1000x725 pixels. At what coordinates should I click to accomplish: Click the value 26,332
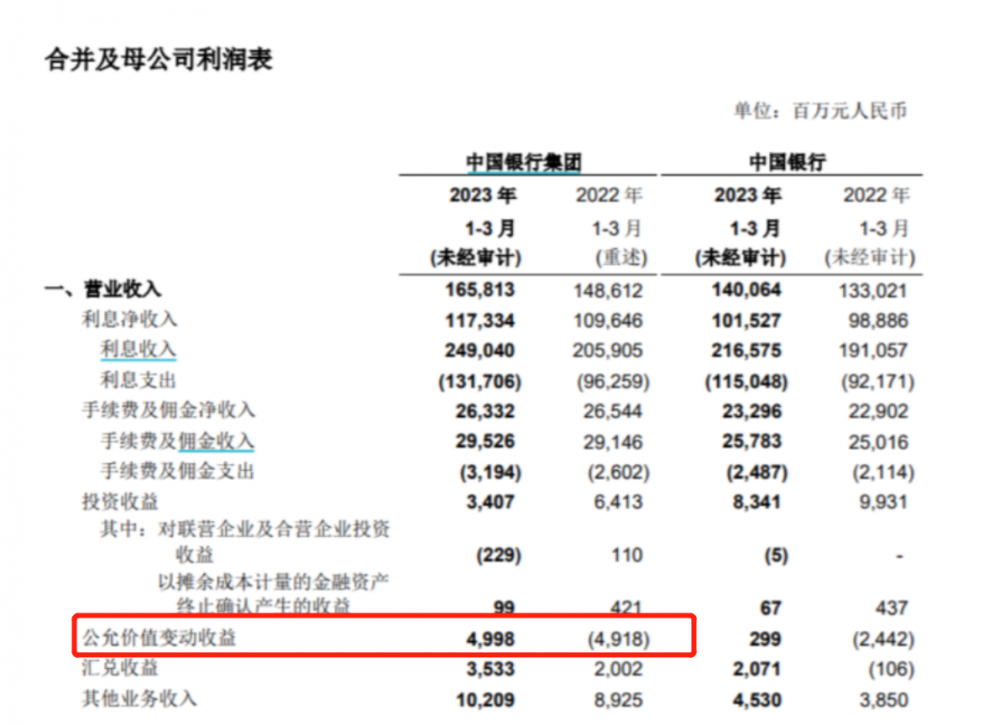[x=485, y=411]
